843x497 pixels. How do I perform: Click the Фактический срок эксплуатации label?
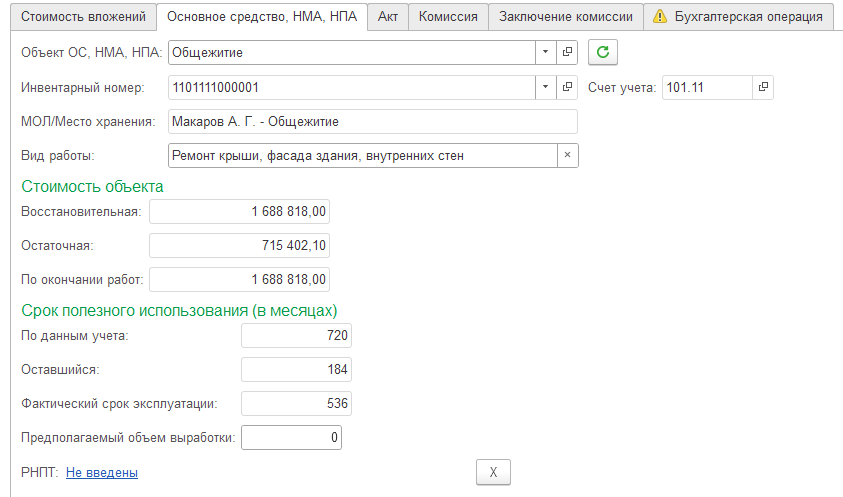[x=119, y=403]
